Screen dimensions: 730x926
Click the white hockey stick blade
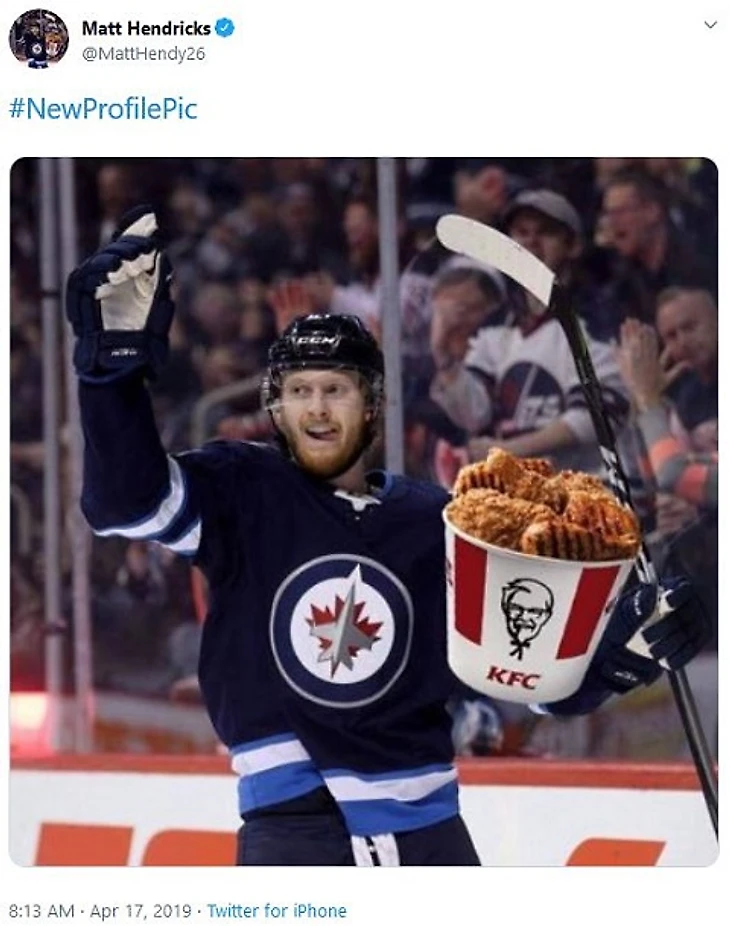[x=495, y=257]
